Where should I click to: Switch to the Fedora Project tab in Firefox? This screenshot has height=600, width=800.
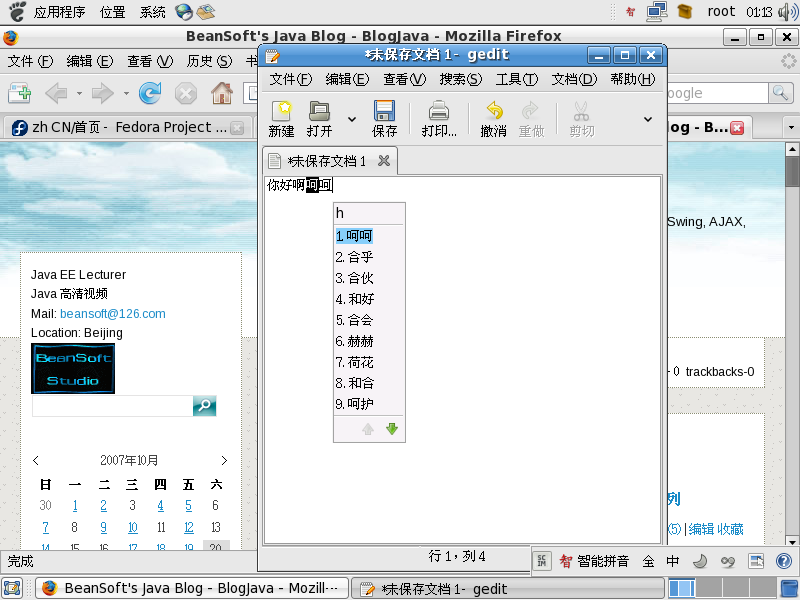point(128,128)
